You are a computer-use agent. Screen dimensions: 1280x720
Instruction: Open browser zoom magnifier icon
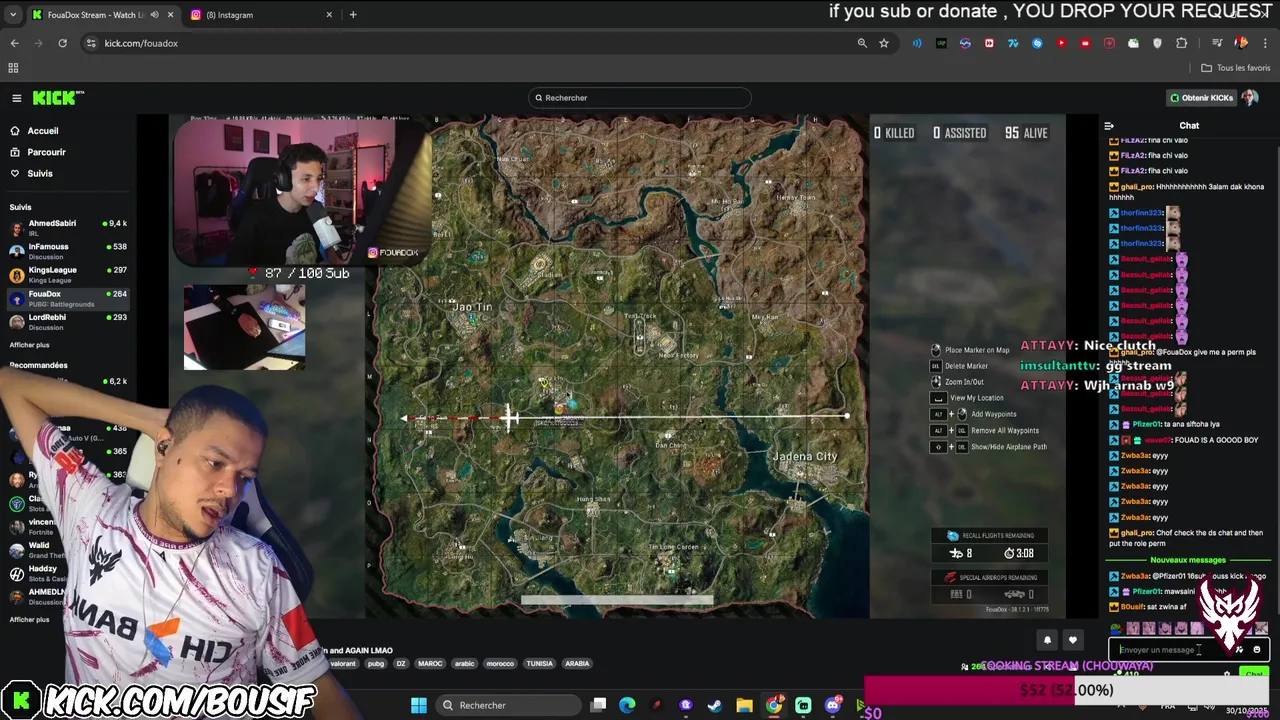[862, 43]
